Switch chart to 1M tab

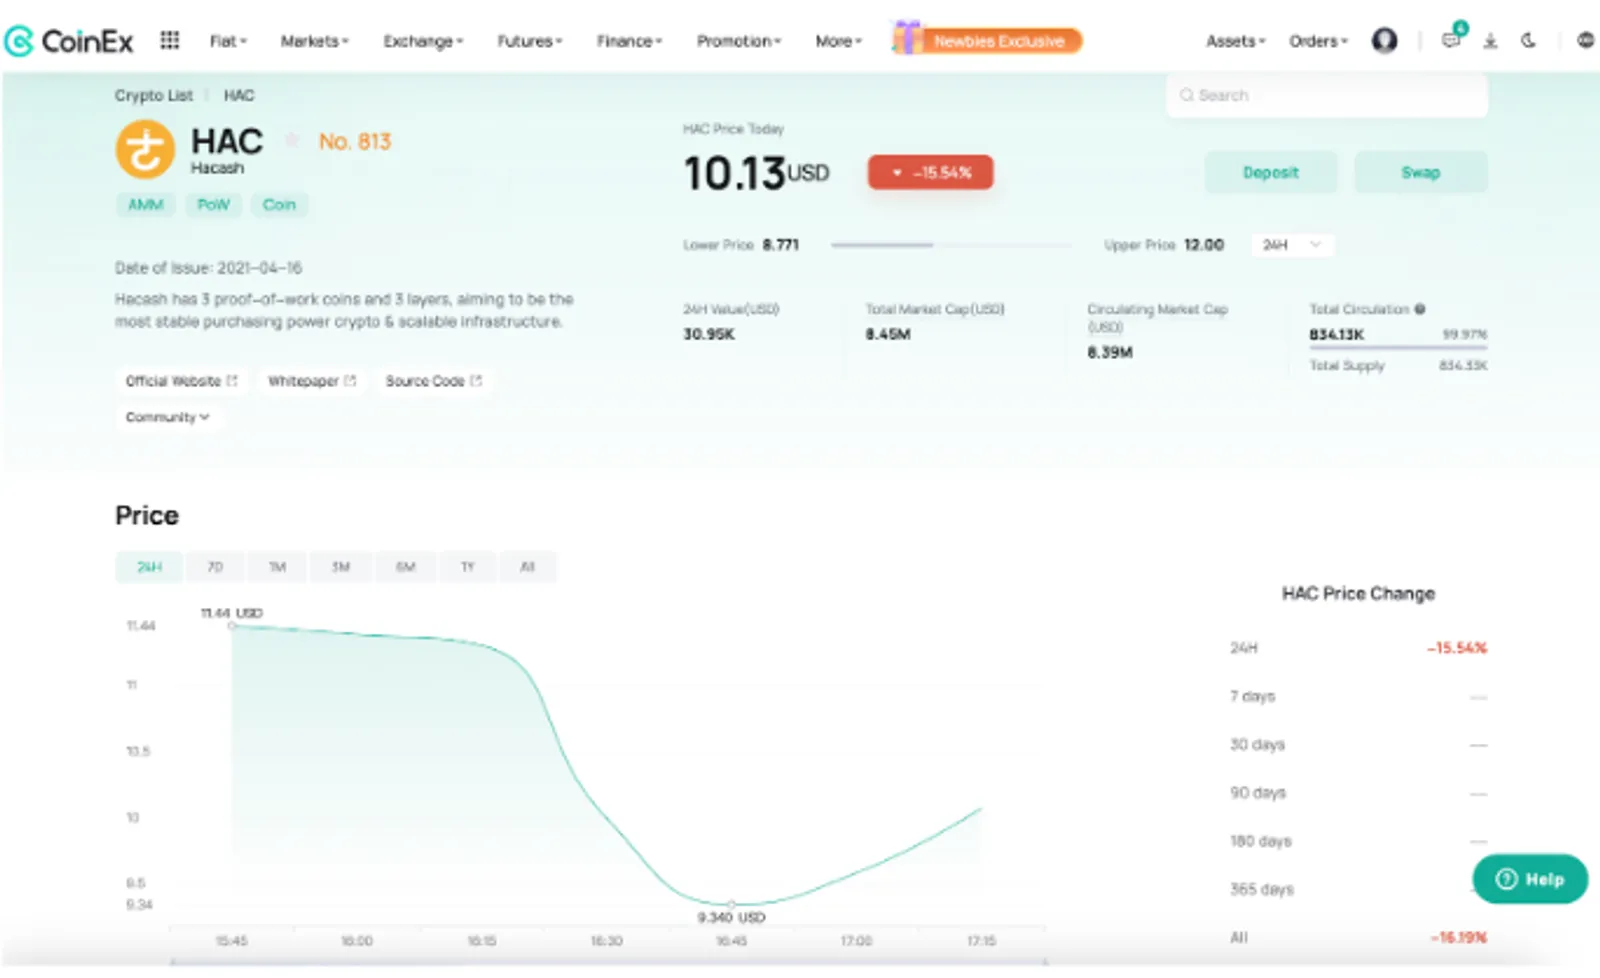click(x=277, y=567)
